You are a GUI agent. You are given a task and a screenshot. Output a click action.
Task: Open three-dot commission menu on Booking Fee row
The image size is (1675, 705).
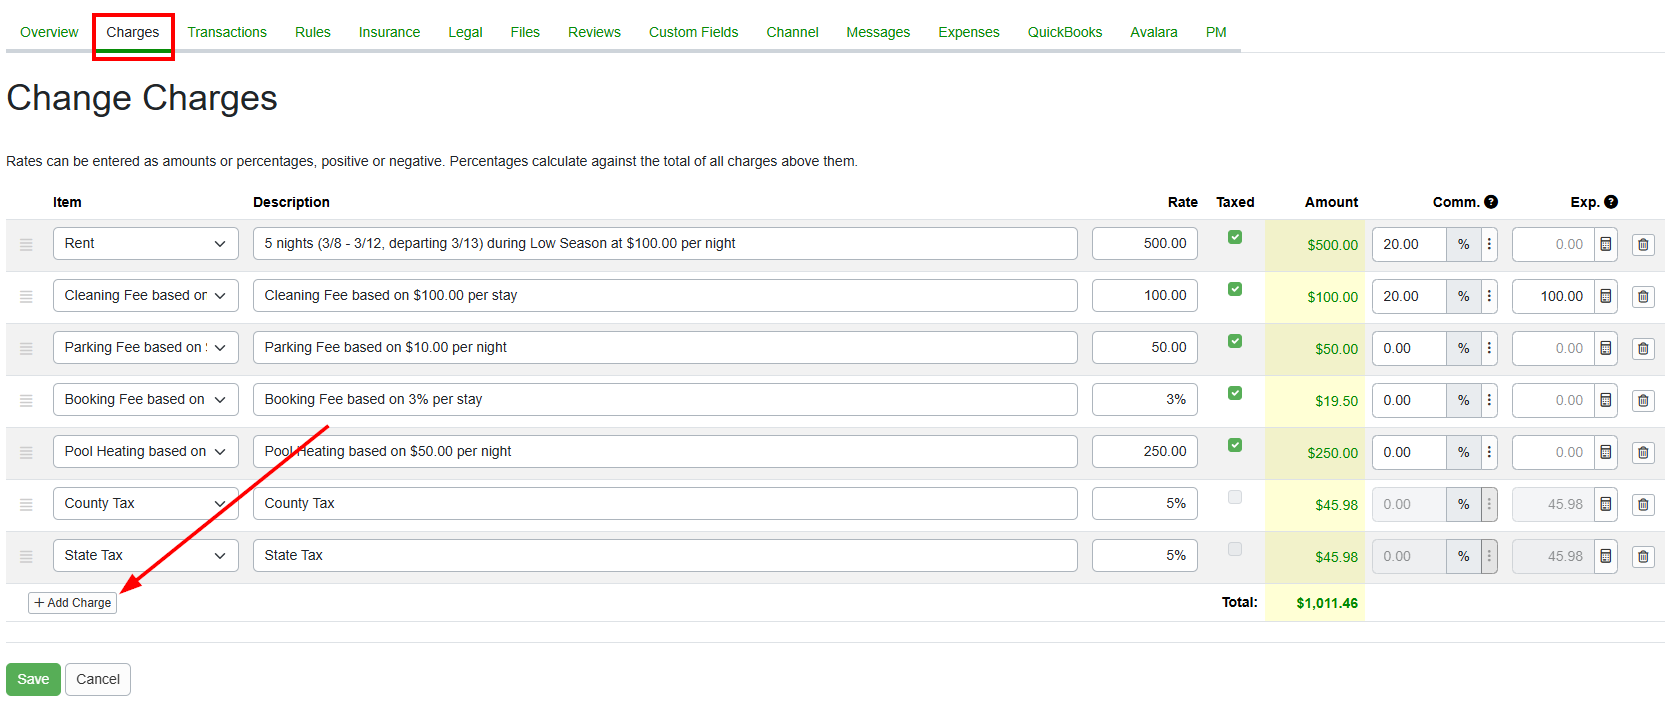coord(1489,400)
